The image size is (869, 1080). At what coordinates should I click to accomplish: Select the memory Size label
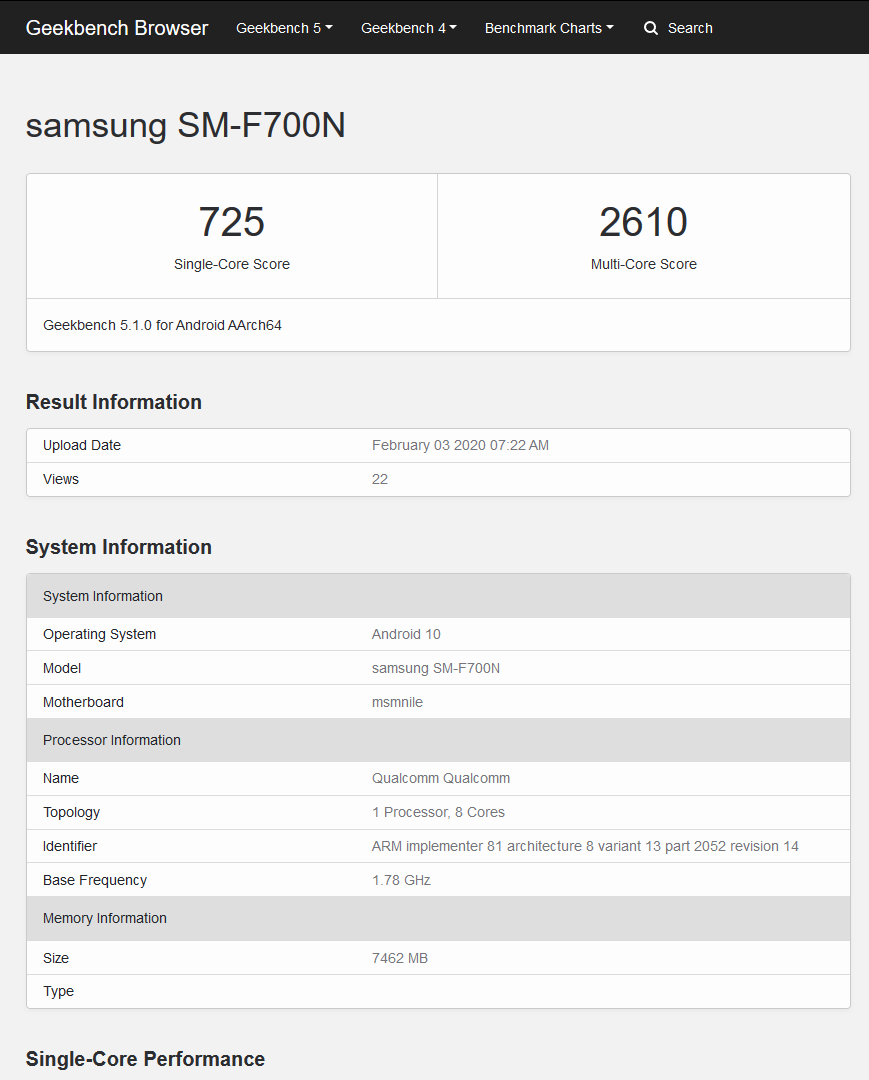click(56, 958)
